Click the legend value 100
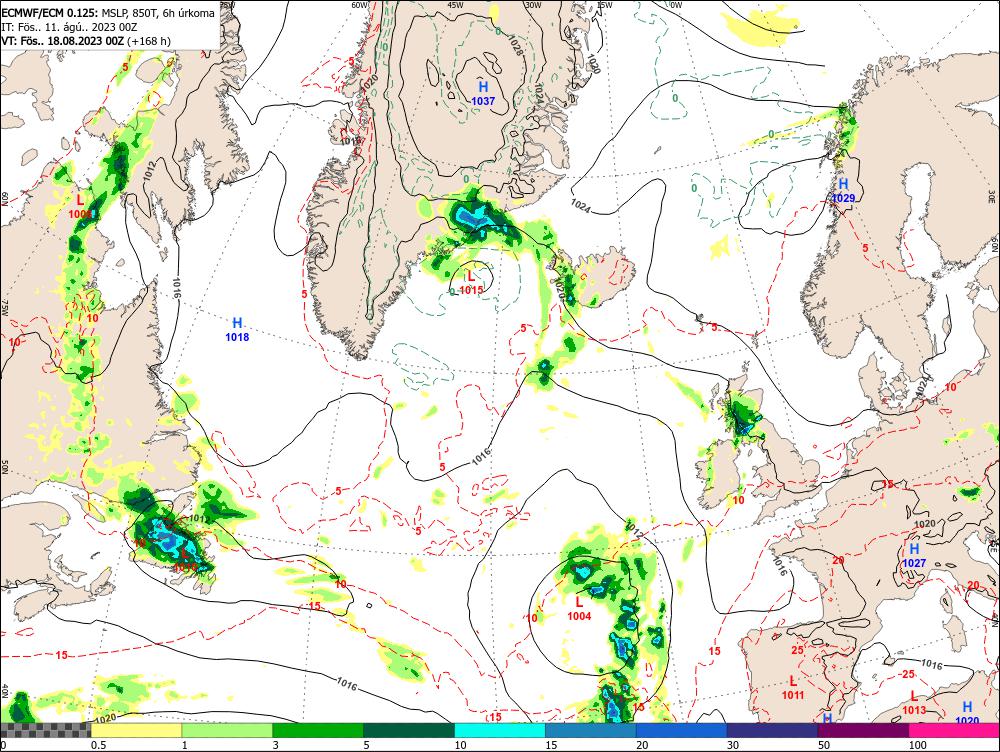This screenshot has height=752, width=1000. (917, 745)
